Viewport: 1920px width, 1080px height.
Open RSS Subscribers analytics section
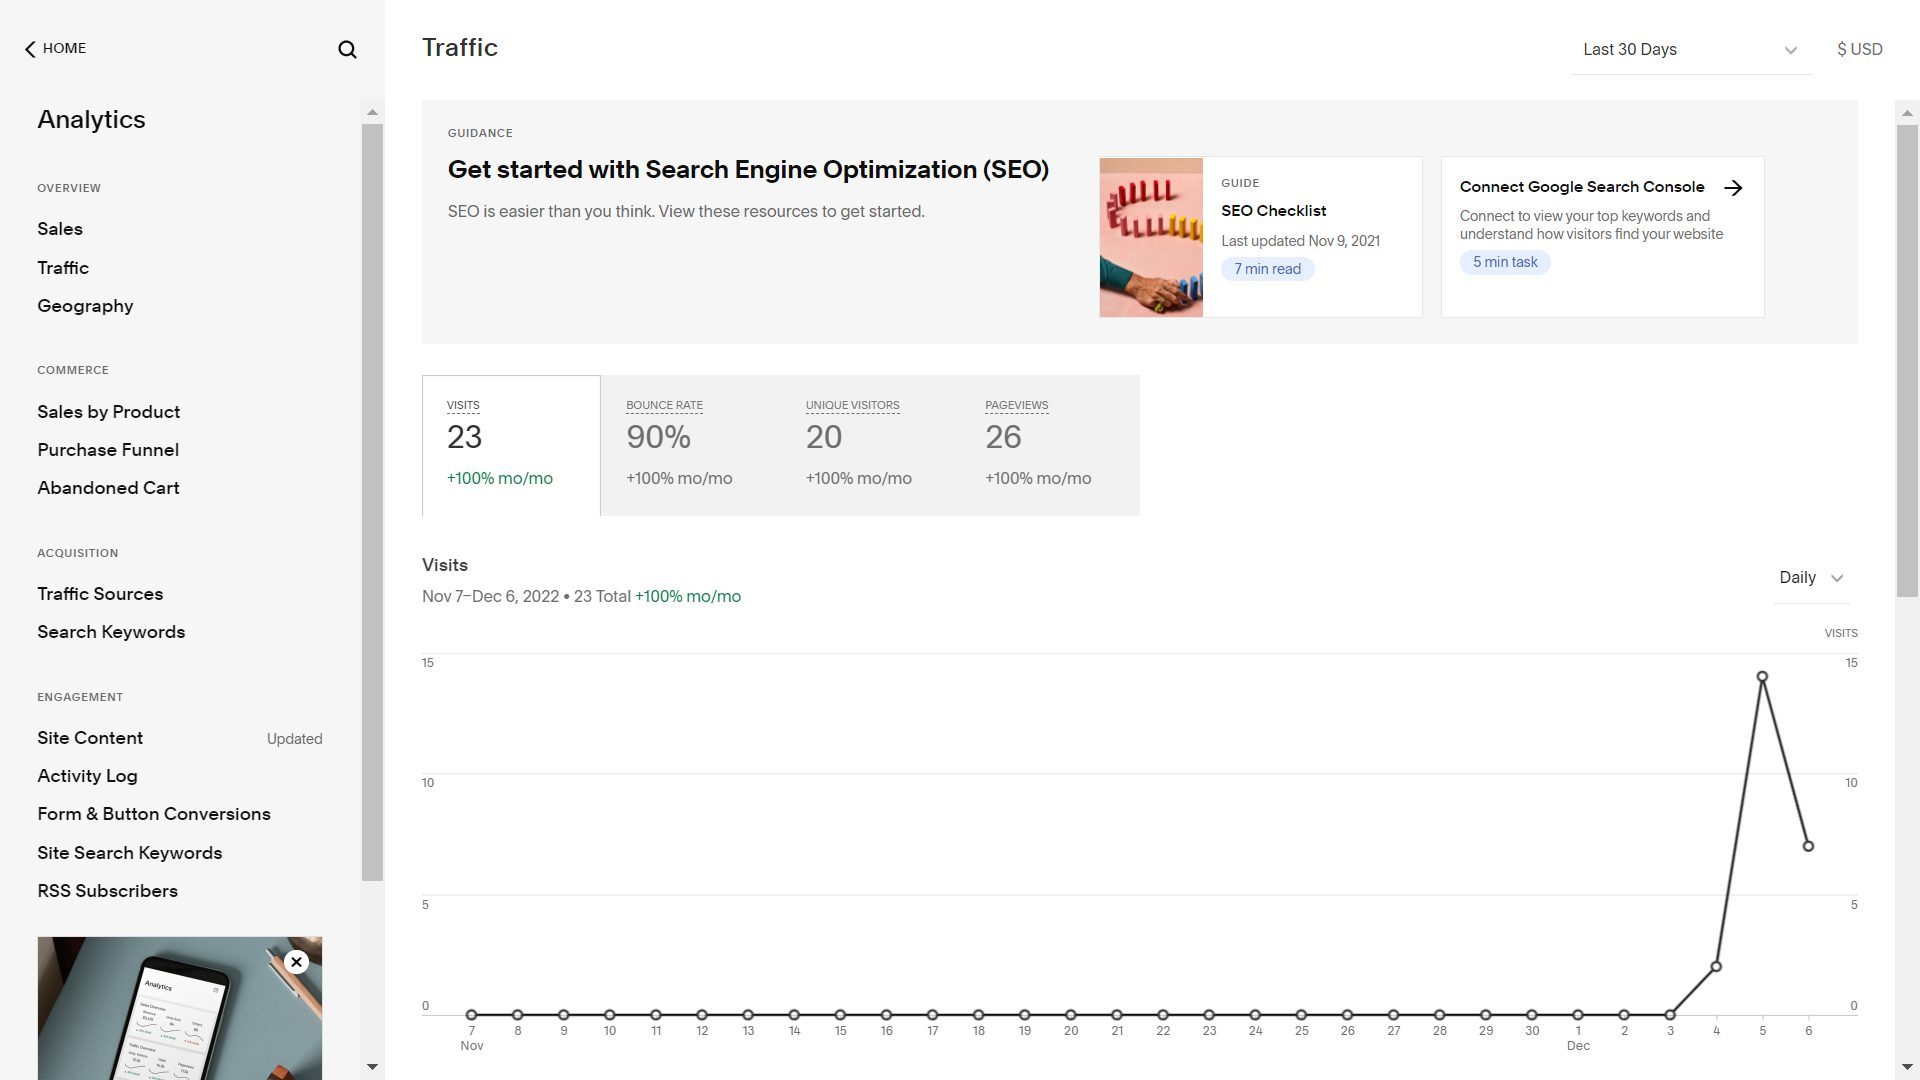tap(107, 890)
